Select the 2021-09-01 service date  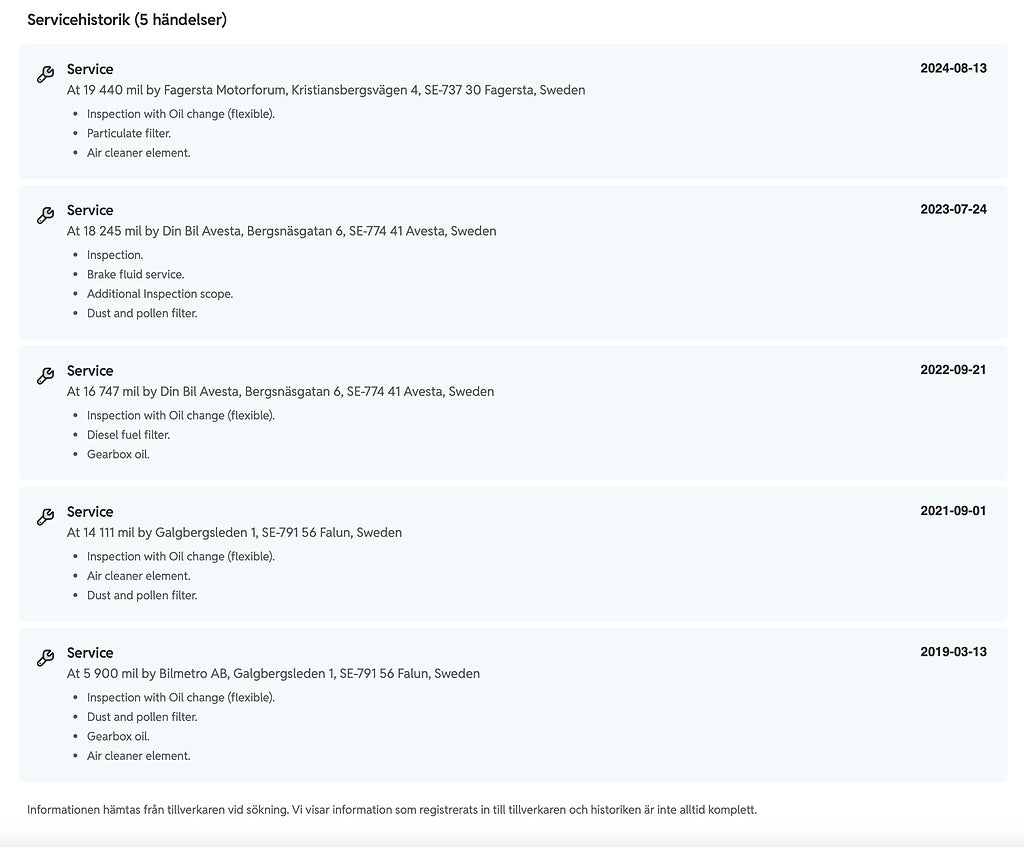953,510
